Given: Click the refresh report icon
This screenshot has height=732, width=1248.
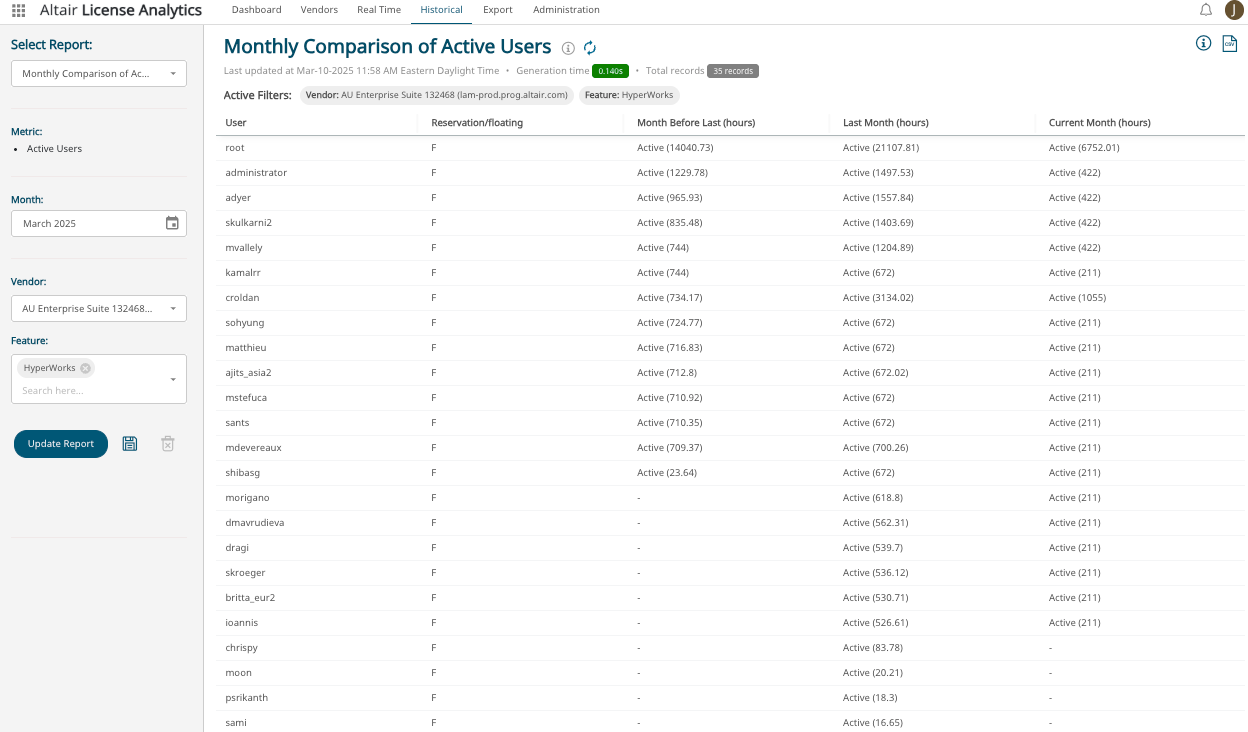Looking at the screenshot, I should click(x=590, y=48).
